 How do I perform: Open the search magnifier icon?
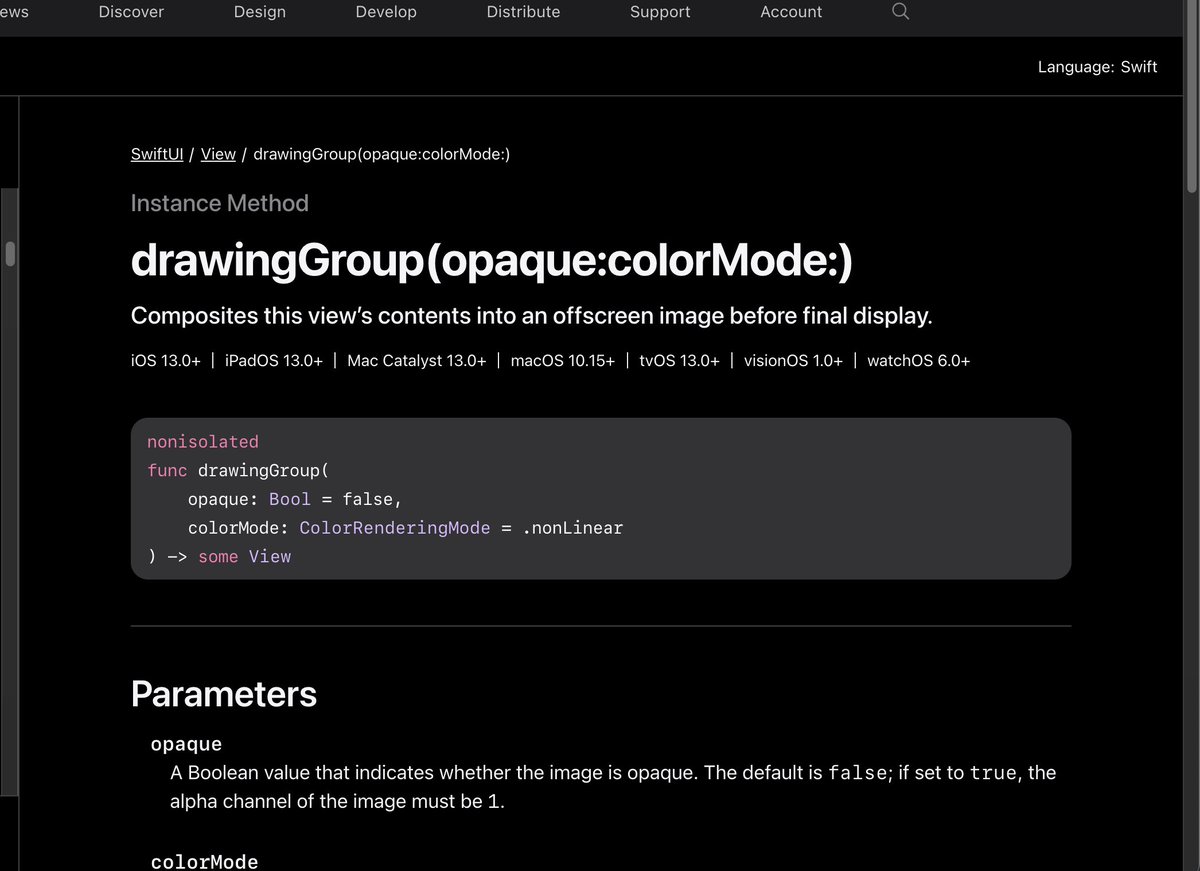tap(900, 12)
